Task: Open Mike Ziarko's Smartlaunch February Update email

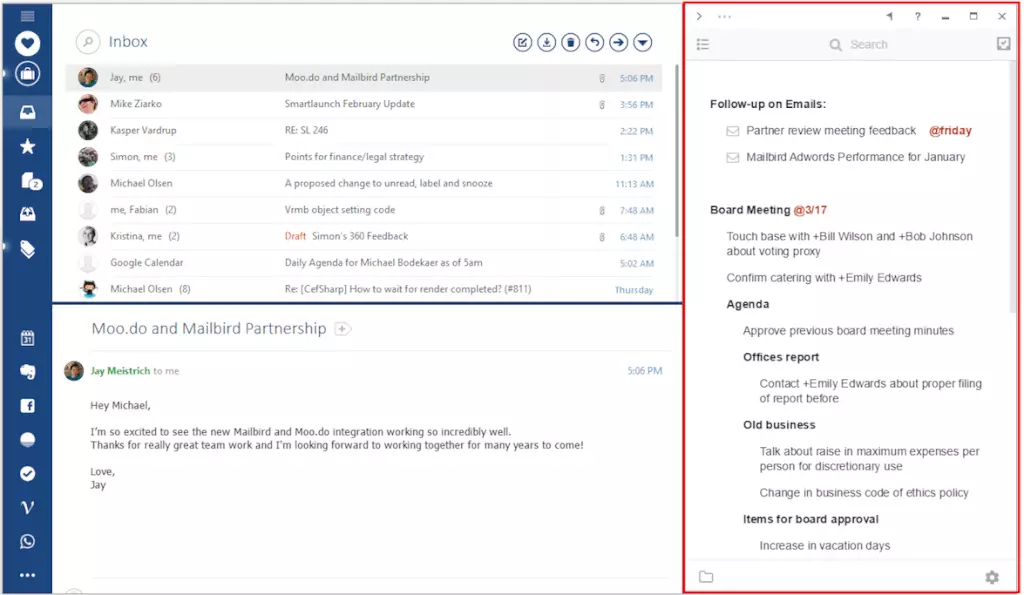Action: click(x=364, y=104)
